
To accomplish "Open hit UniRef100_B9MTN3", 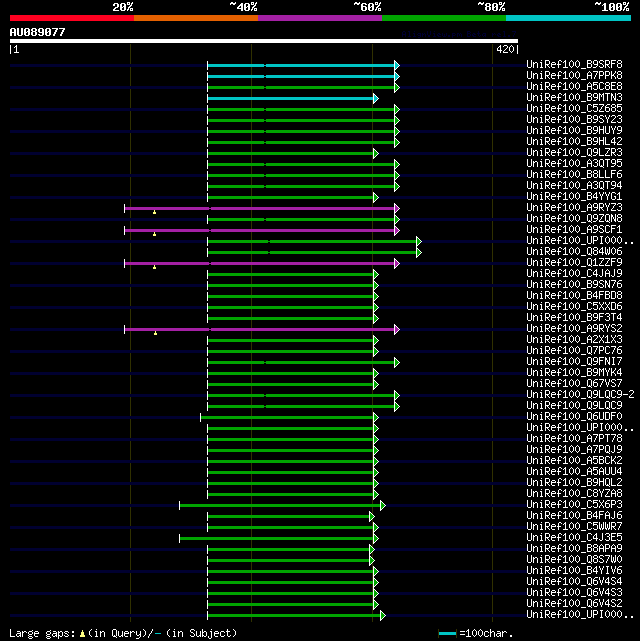I will tap(574, 98).
